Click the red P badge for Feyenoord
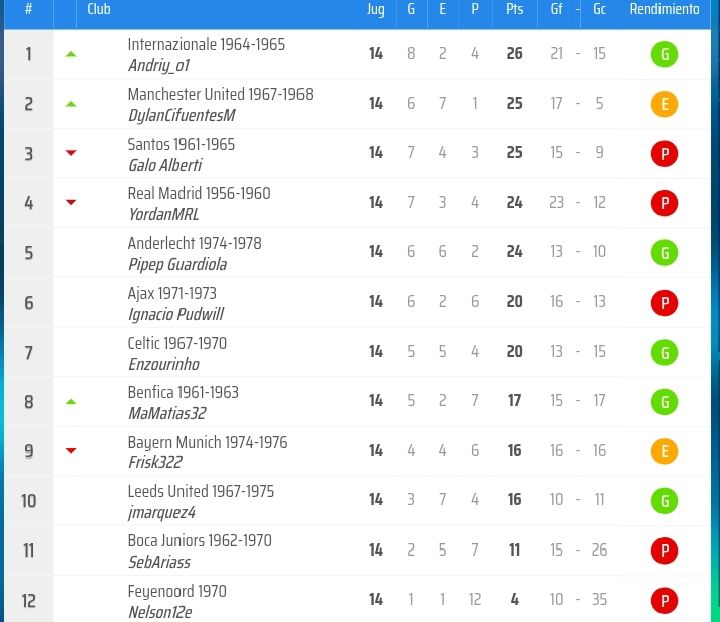Viewport: 720px width, 622px height. point(664,600)
